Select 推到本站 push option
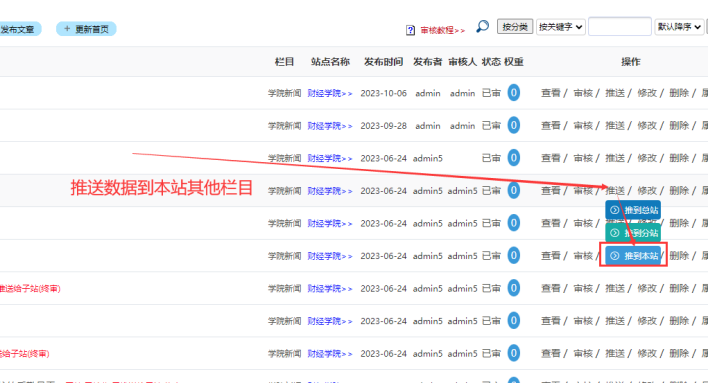This screenshot has width=708, height=384. (633, 256)
